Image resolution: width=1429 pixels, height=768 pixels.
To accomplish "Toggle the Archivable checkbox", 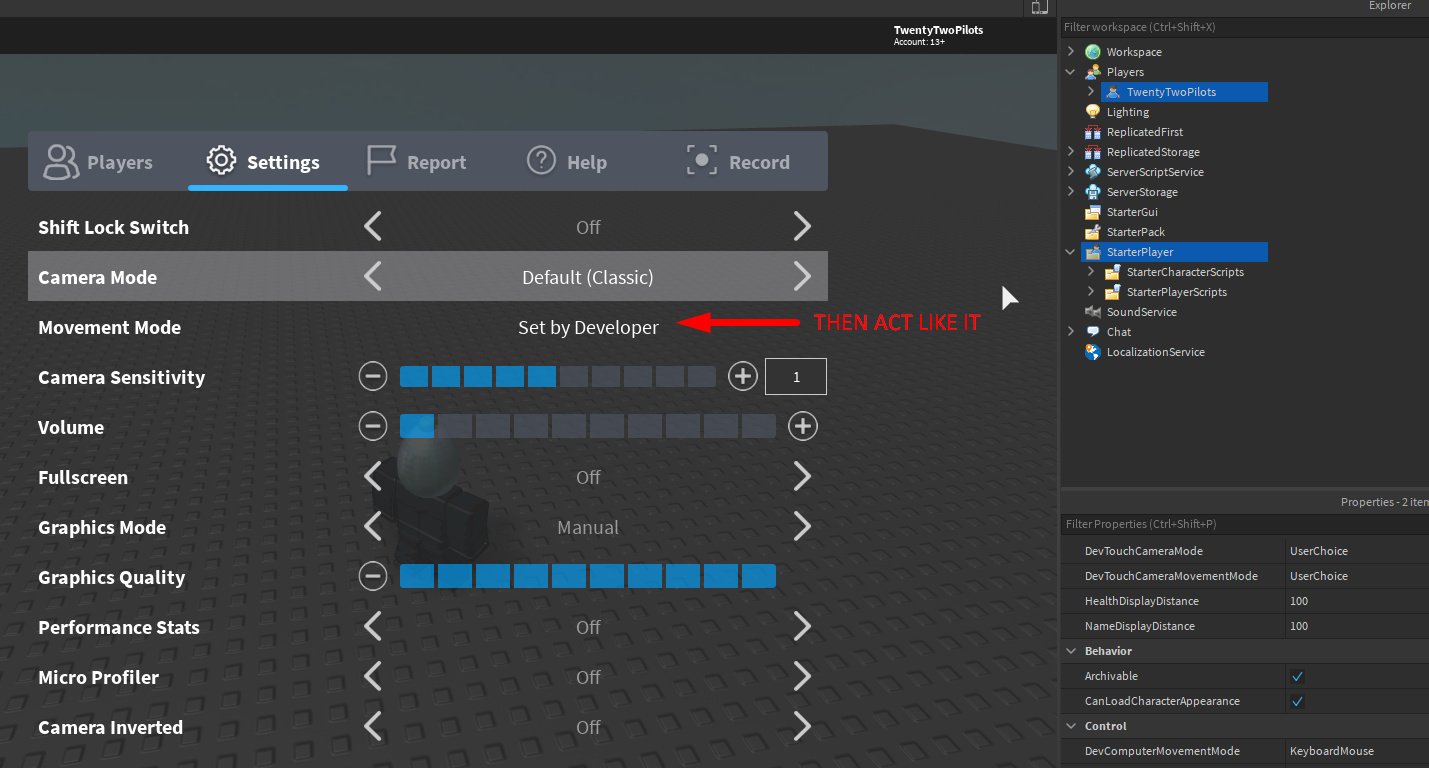I will [x=1297, y=676].
